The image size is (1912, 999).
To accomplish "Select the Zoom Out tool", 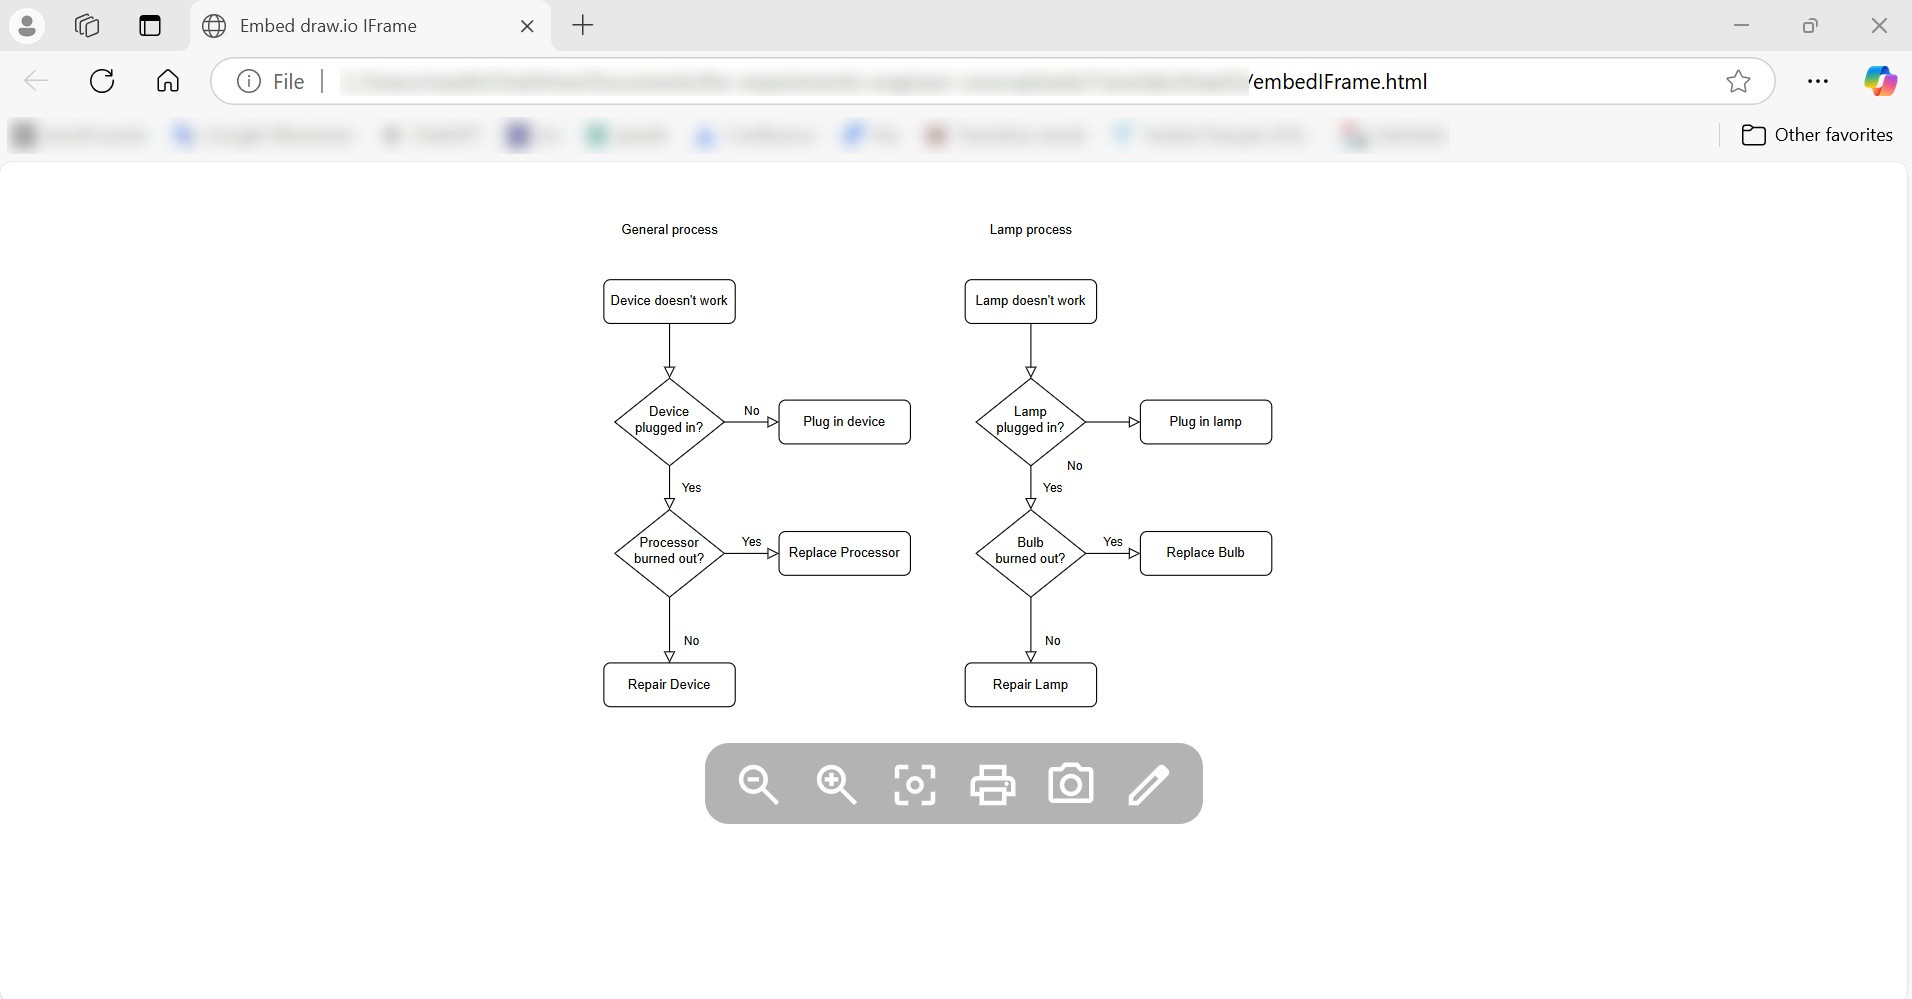I will pyautogui.click(x=758, y=785).
